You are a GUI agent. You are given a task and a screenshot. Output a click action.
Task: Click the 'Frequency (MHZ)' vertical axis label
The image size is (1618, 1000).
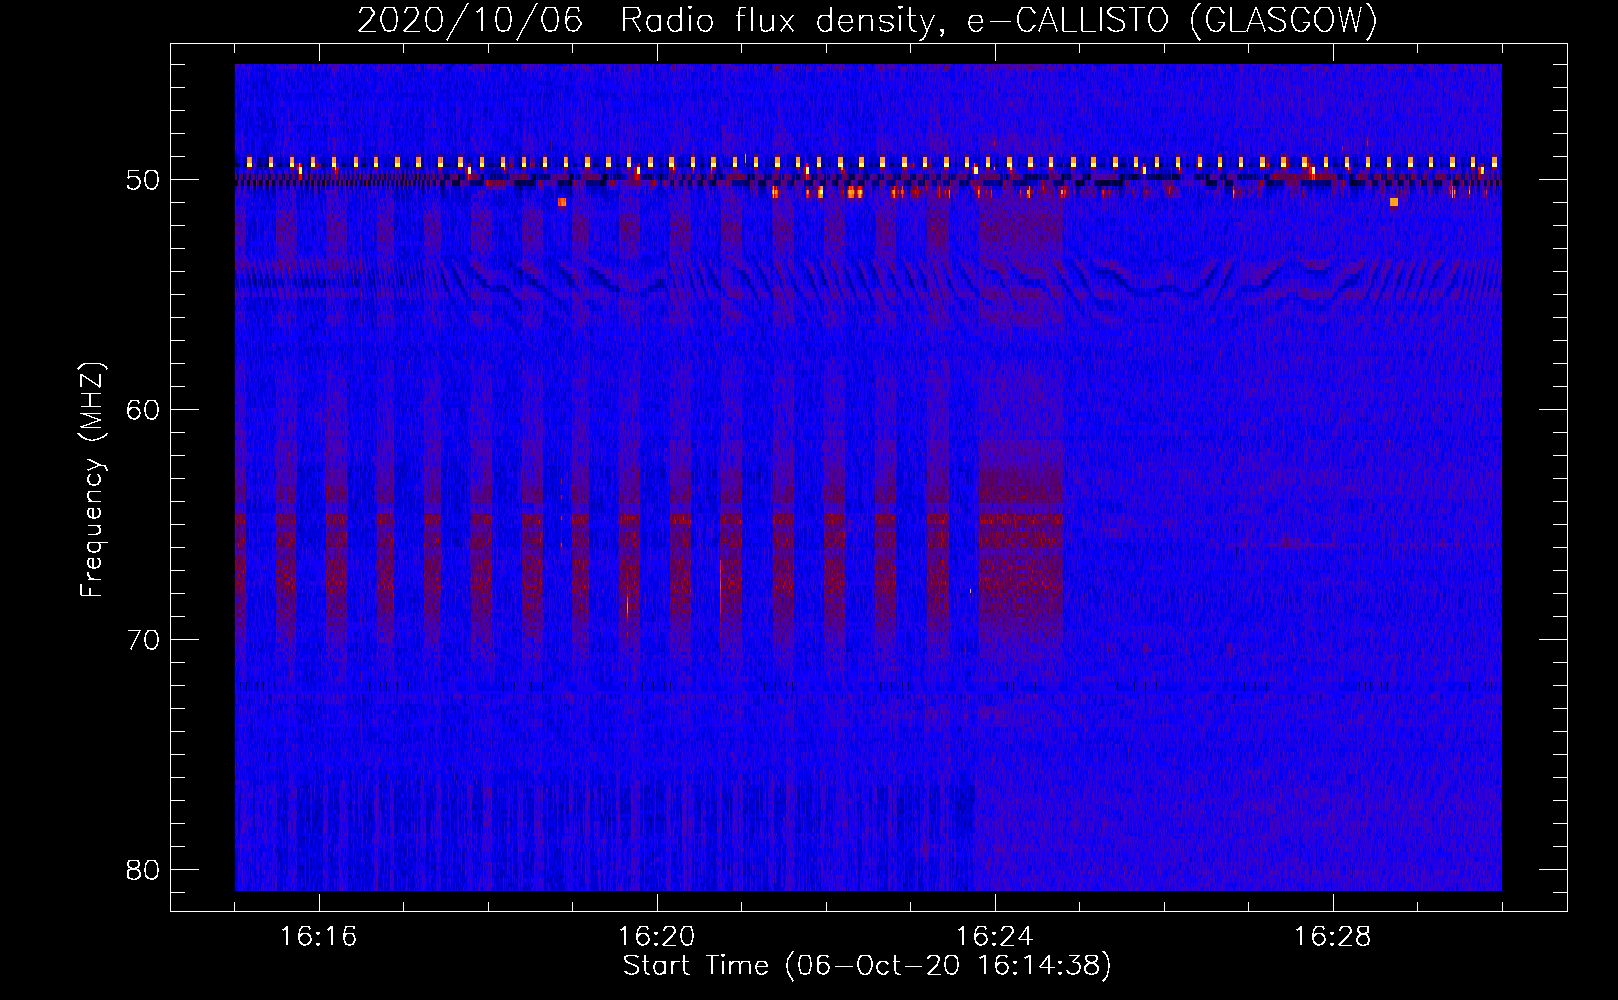coord(92,480)
